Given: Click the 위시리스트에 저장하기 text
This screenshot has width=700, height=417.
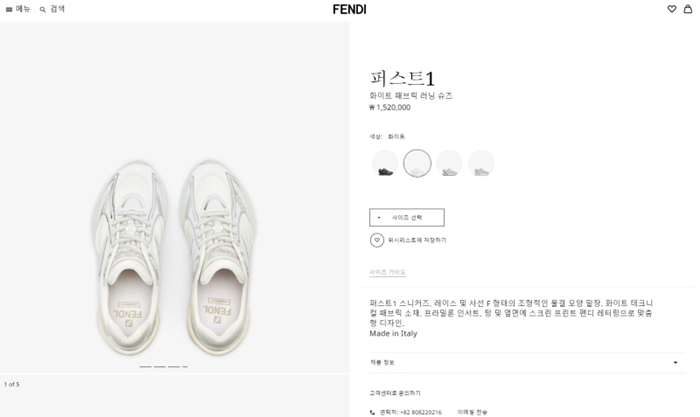Looking at the screenshot, I should [x=416, y=240].
